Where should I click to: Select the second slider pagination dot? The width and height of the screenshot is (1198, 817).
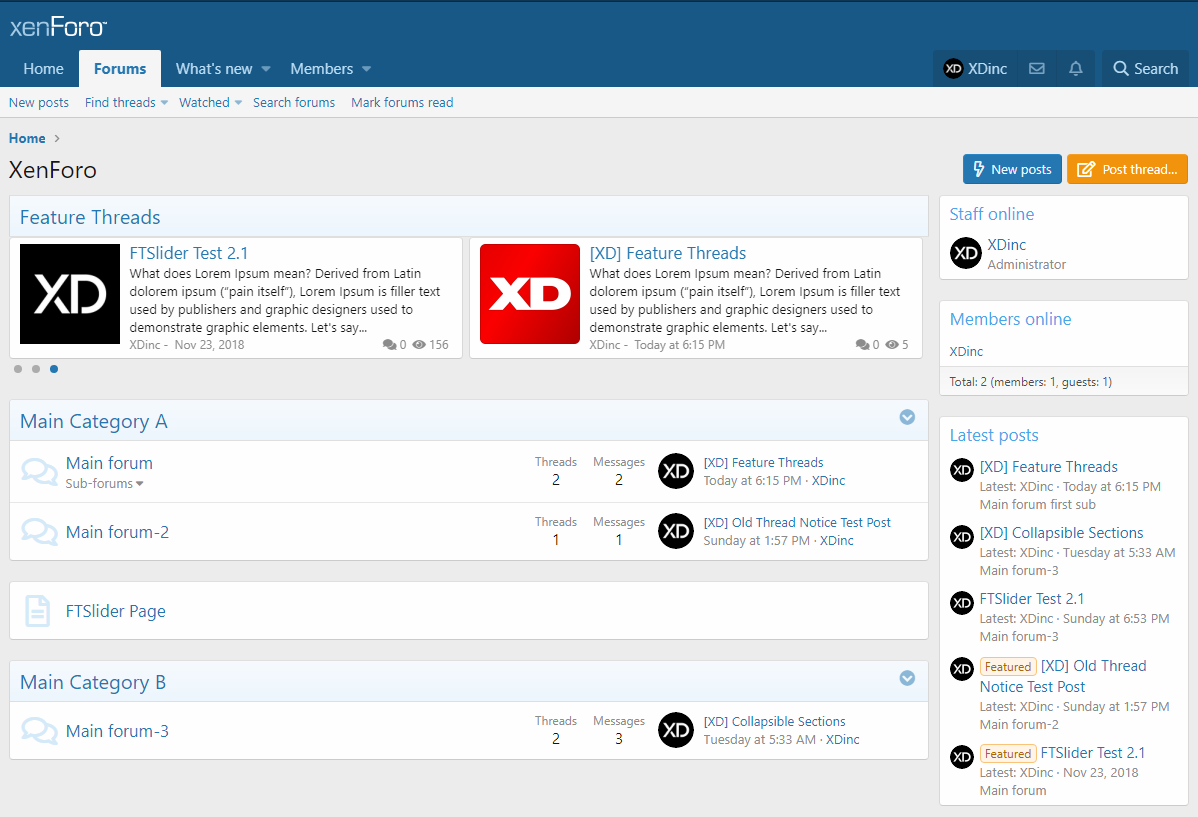point(36,369)
